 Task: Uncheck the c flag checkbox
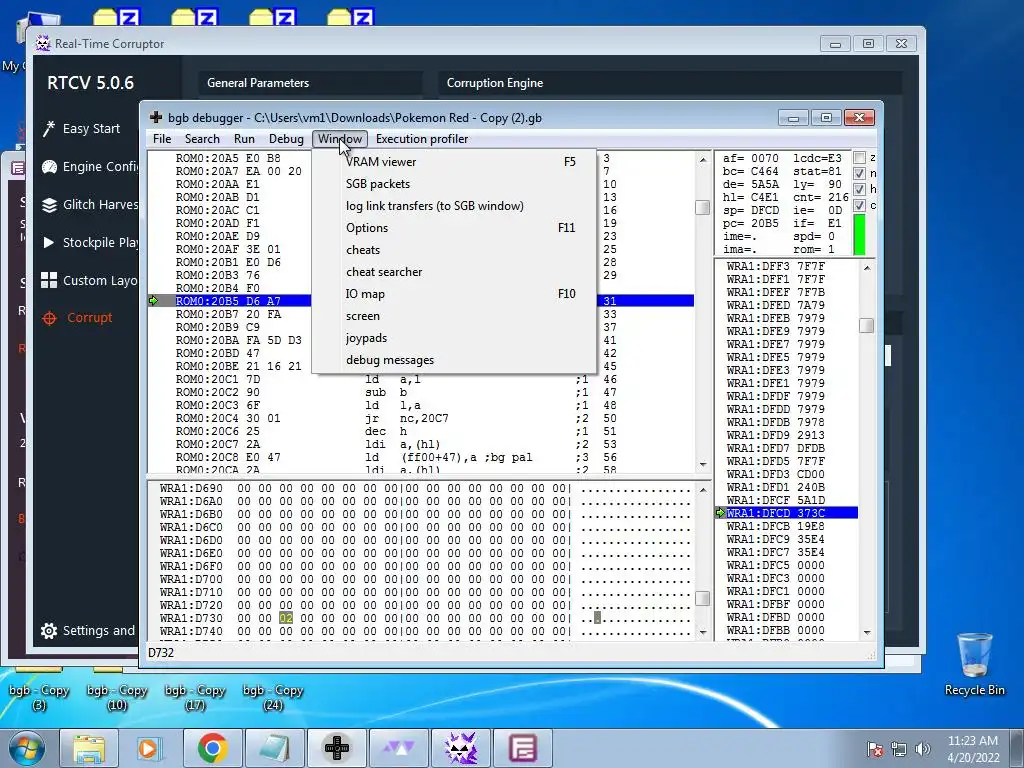(859, 205)
